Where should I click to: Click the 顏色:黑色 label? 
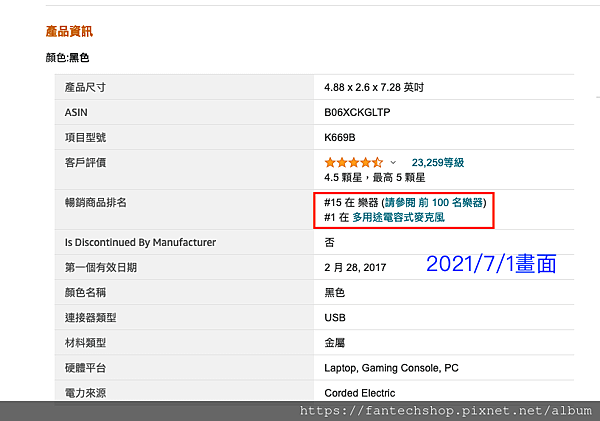point(67,58)
